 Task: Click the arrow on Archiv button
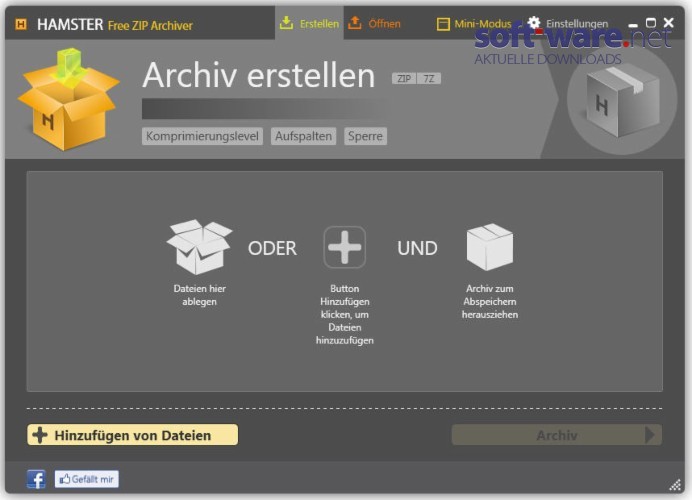pos(650,435)
